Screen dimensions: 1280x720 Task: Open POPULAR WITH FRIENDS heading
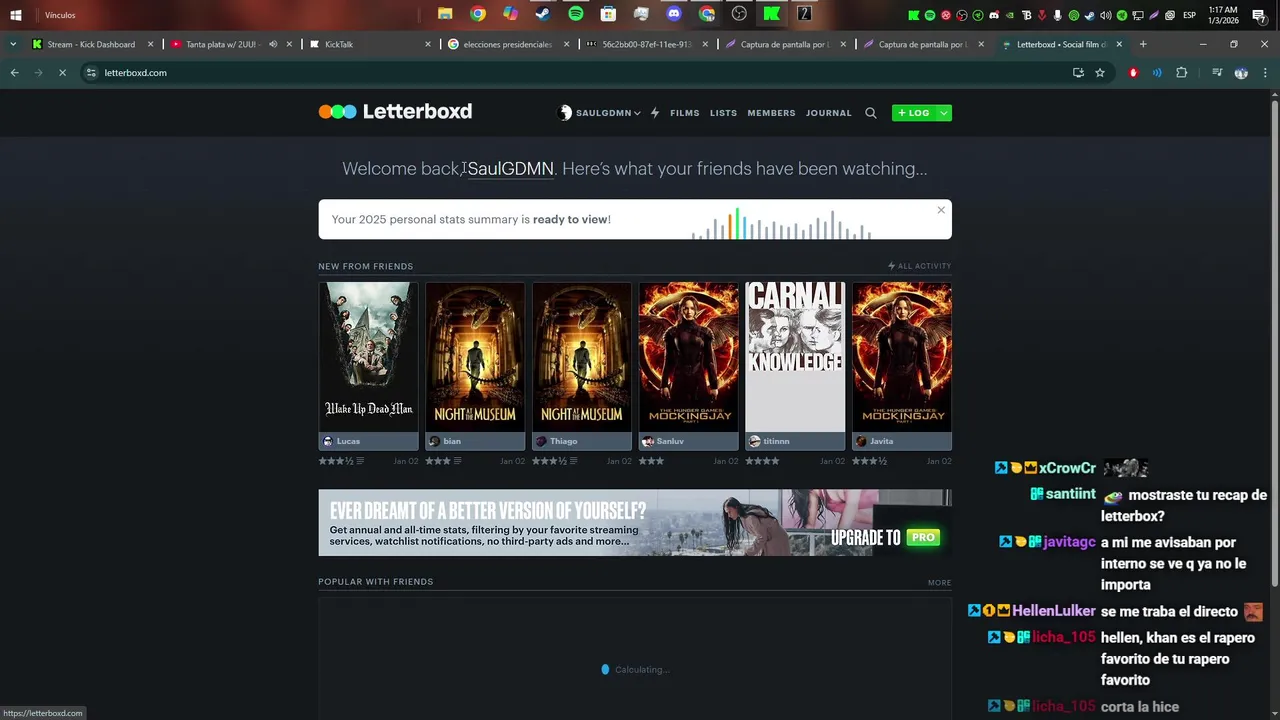pos(375,582)
